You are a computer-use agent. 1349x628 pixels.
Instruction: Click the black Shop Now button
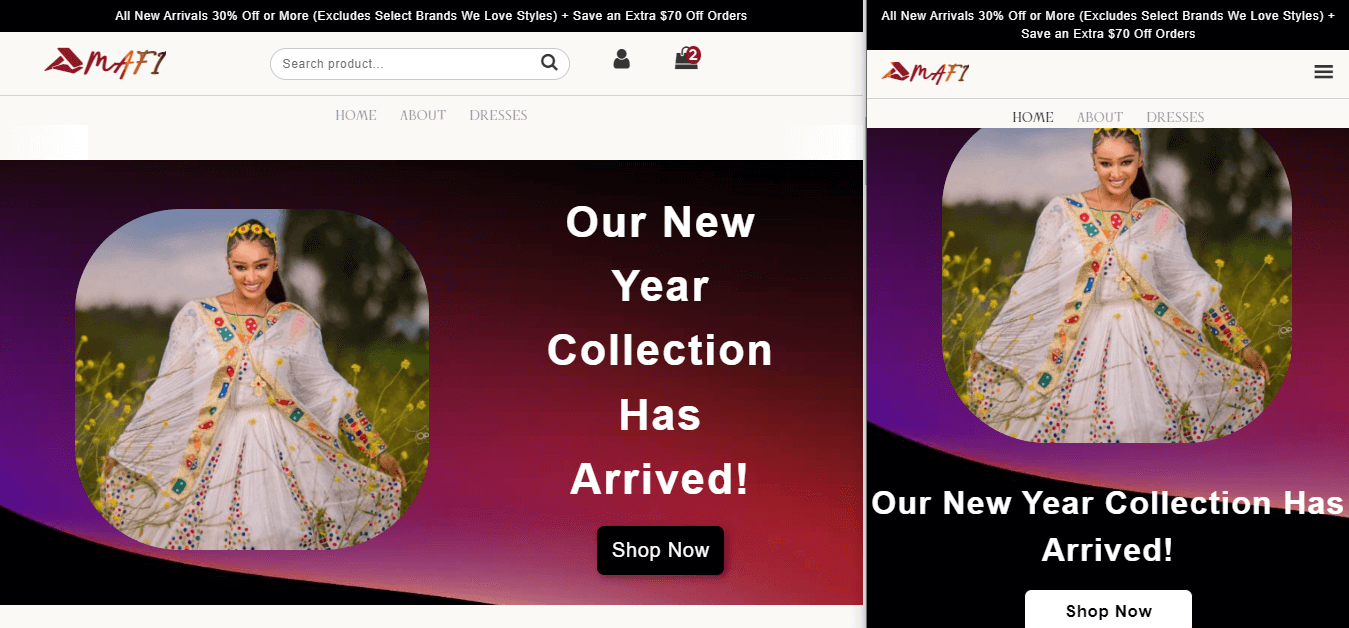[x=660, y=550]
